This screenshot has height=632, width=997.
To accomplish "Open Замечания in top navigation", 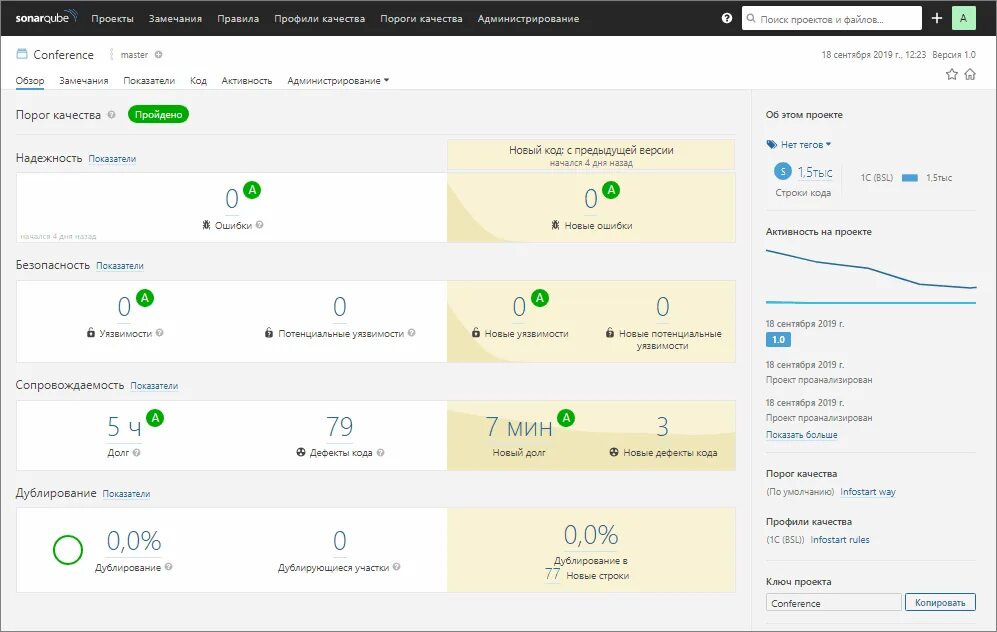I will point(175,19).
